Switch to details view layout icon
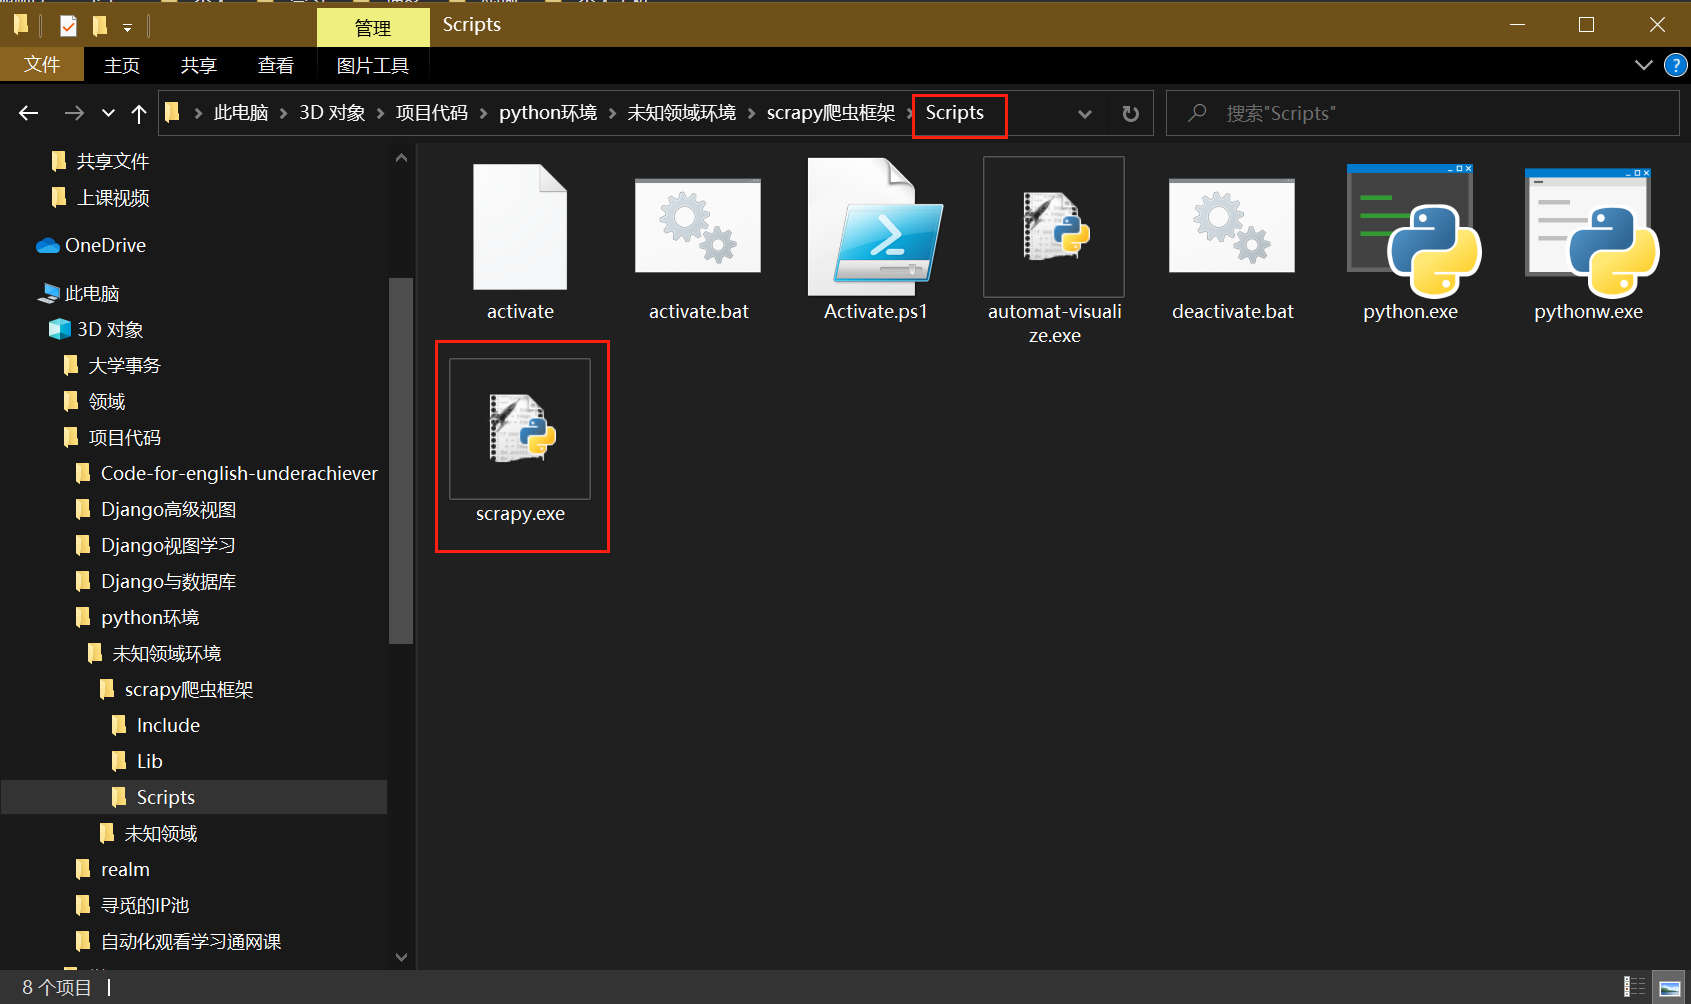Viewport: 1691px width, 1004px height. click(1634, 987)
